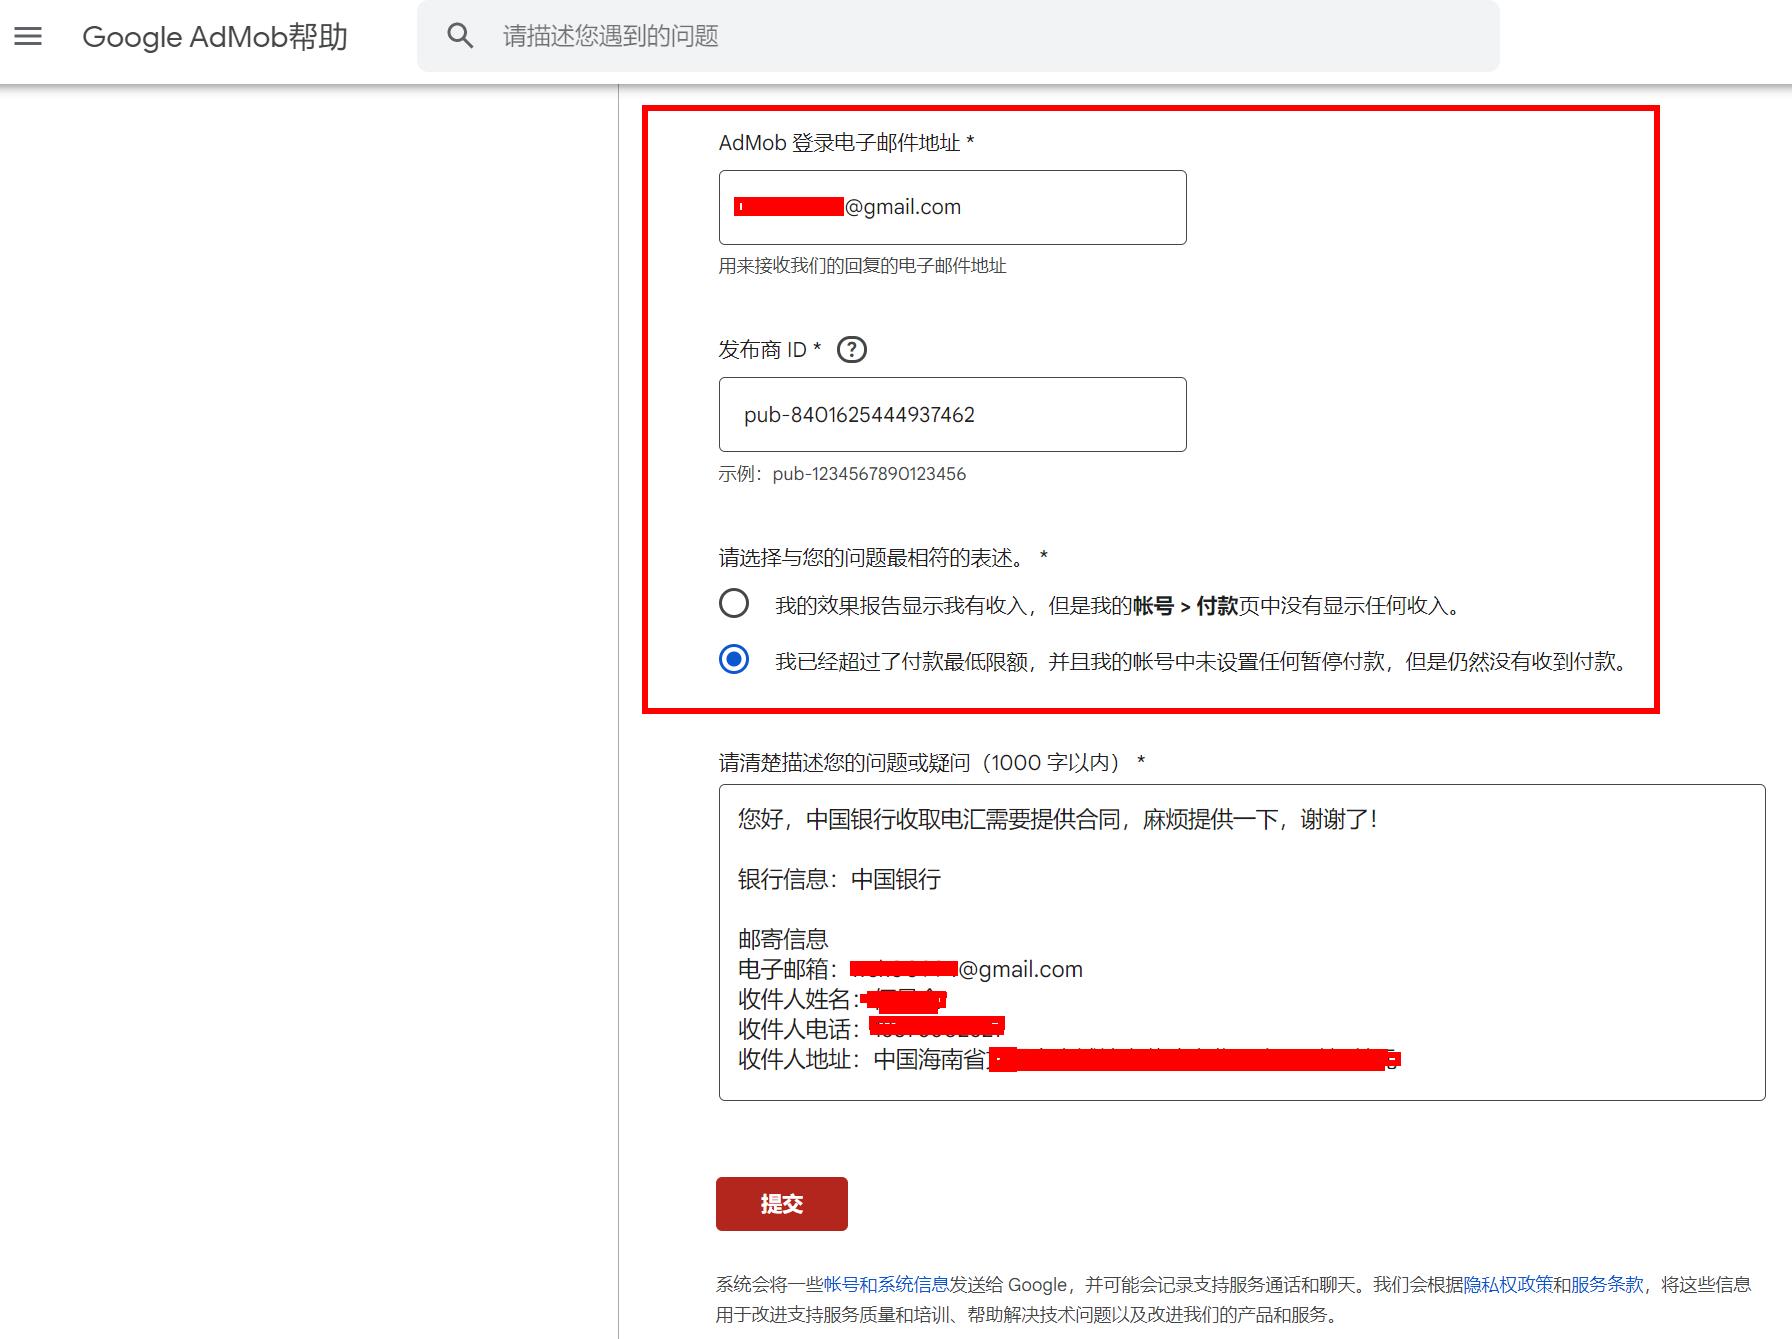
Task: Click the 收件人地址 line in description
Action: click(x=1069, y=1059)
